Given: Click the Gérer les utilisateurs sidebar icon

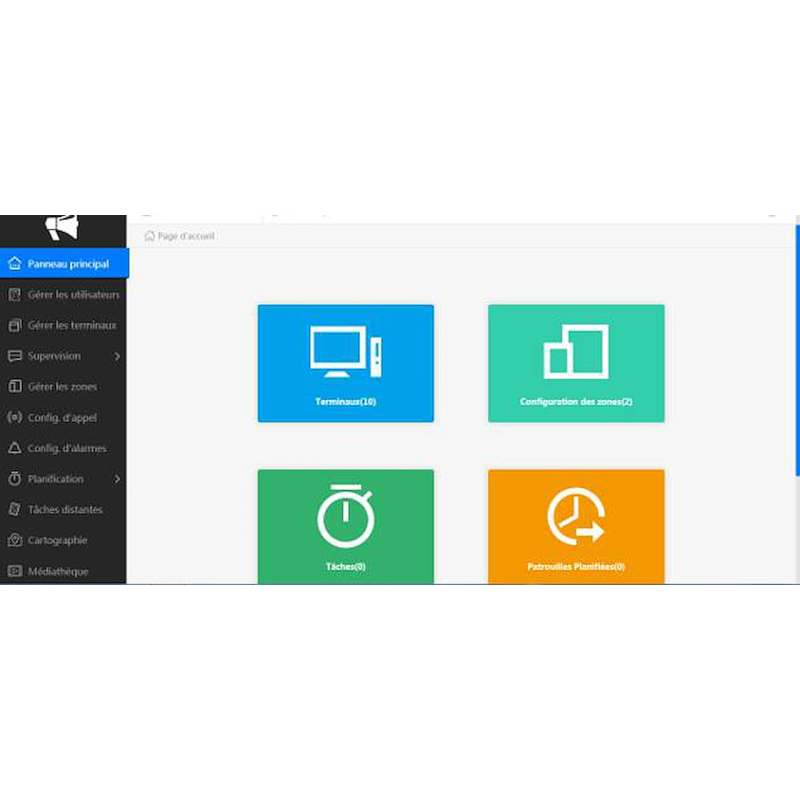Looking at the screenshot, I should [14, 295].
